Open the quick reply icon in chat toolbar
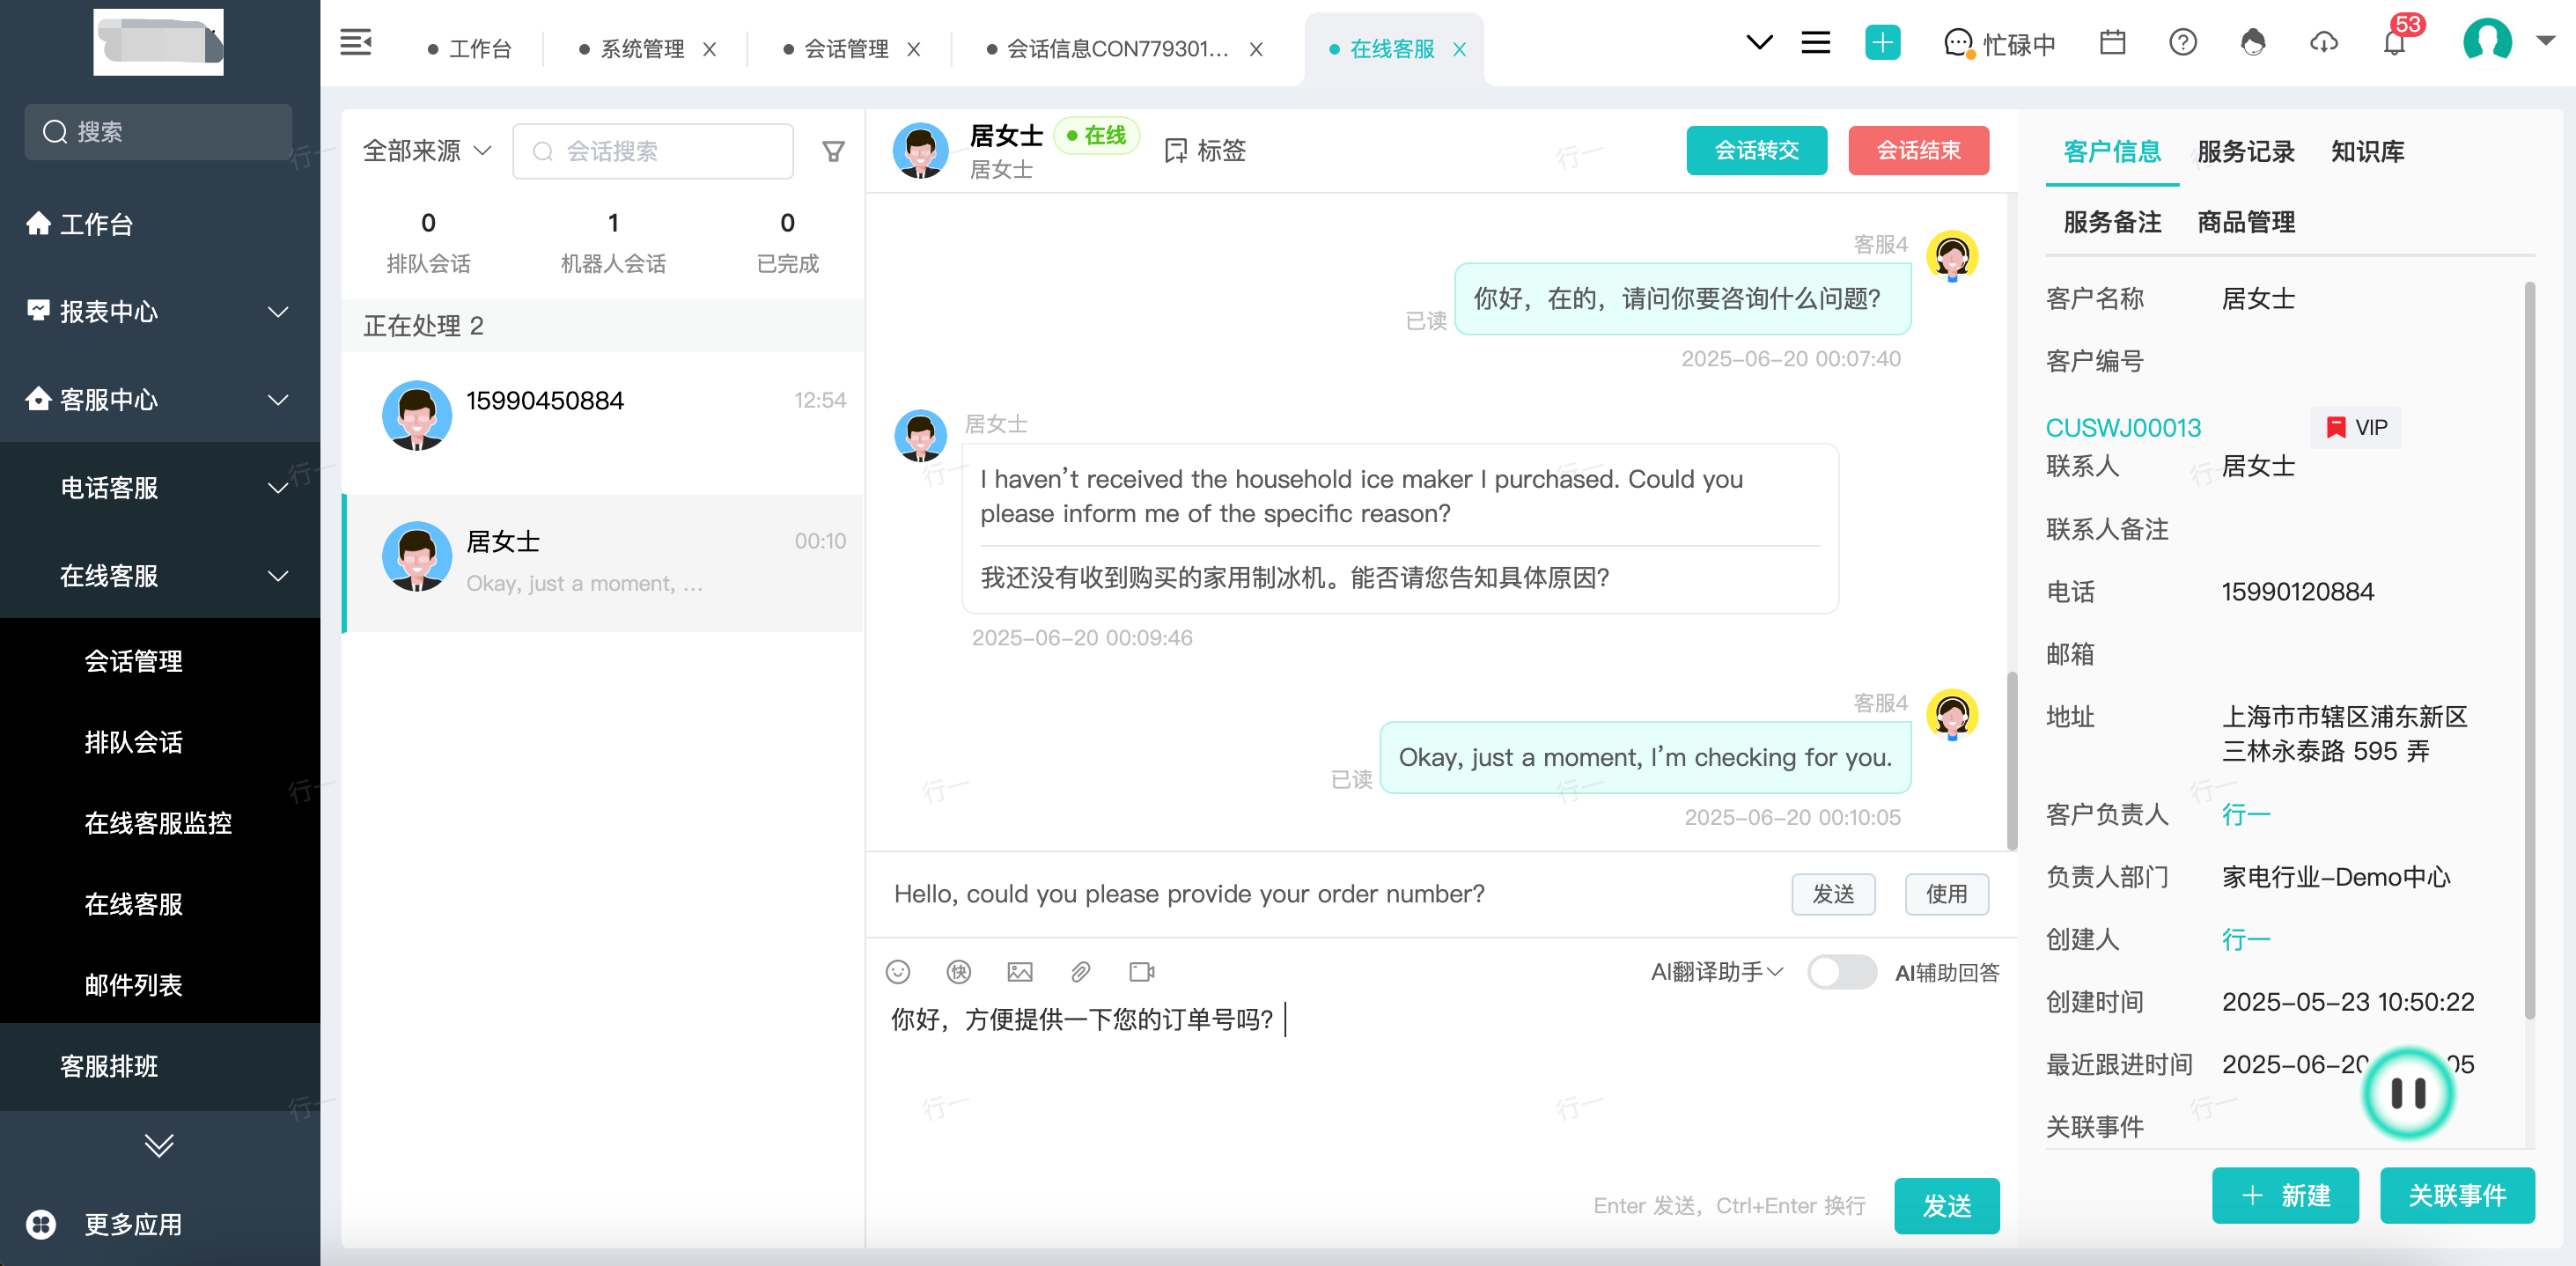The width and height of the screenshot is (2576, 1266). click(958, 971)
